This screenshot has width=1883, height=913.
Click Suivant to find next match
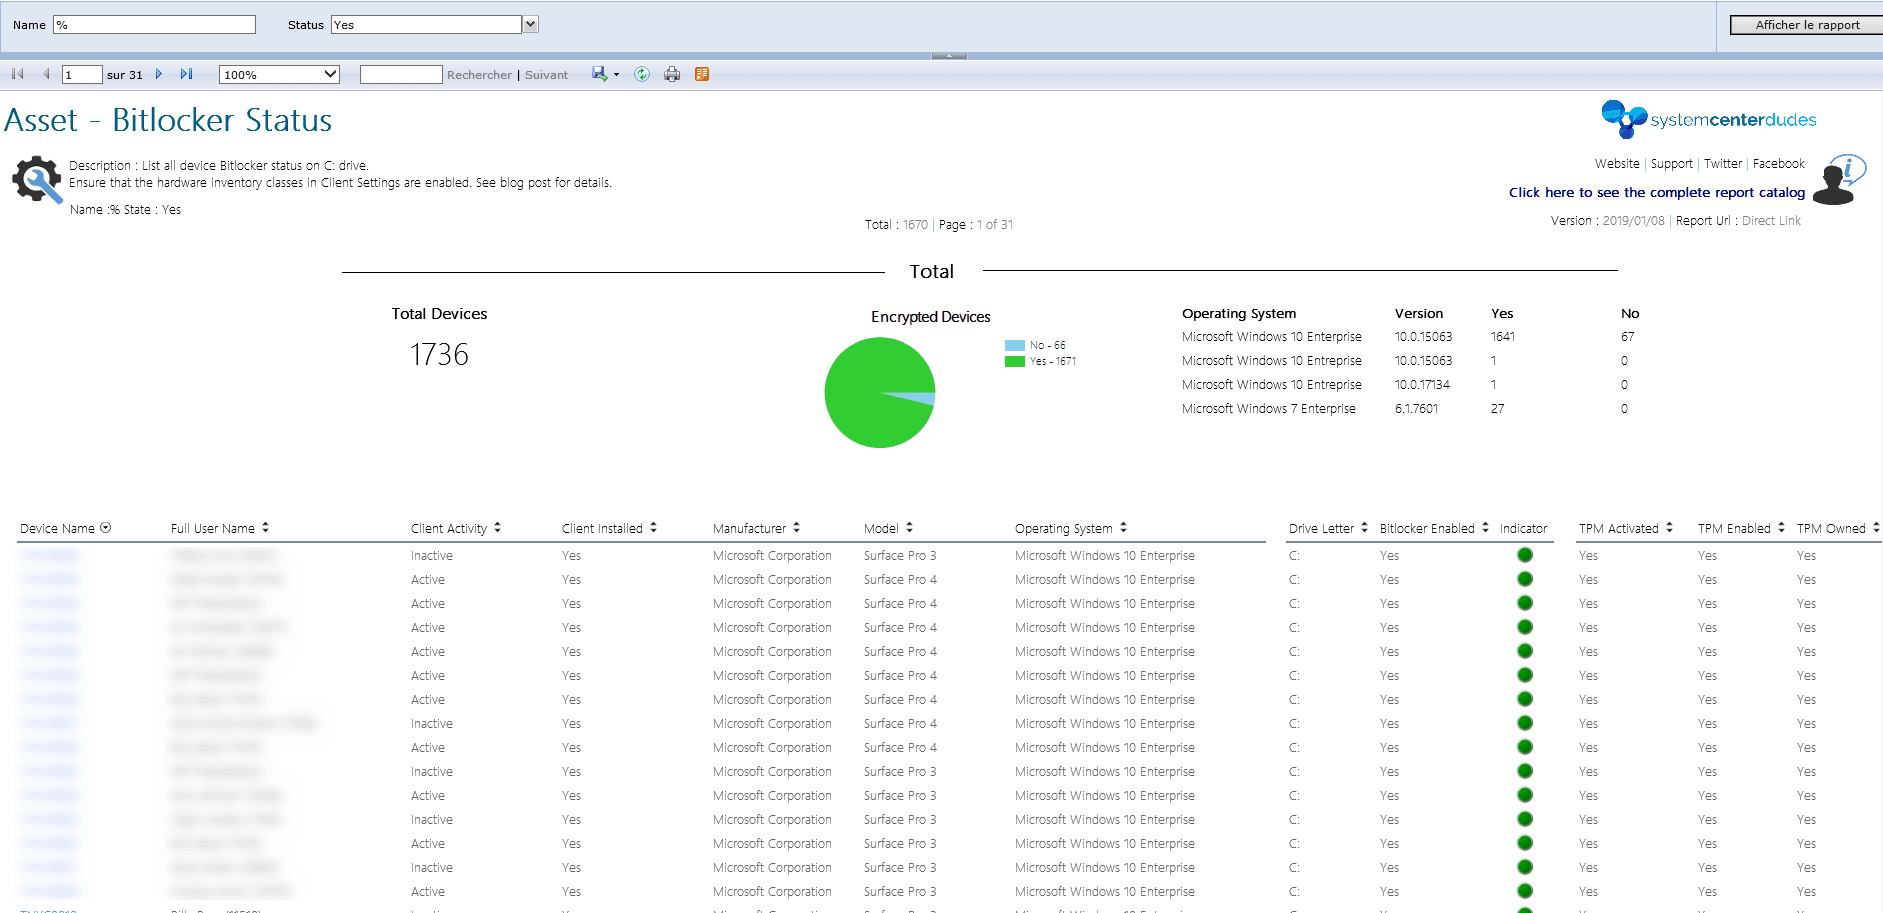[546, 74]
